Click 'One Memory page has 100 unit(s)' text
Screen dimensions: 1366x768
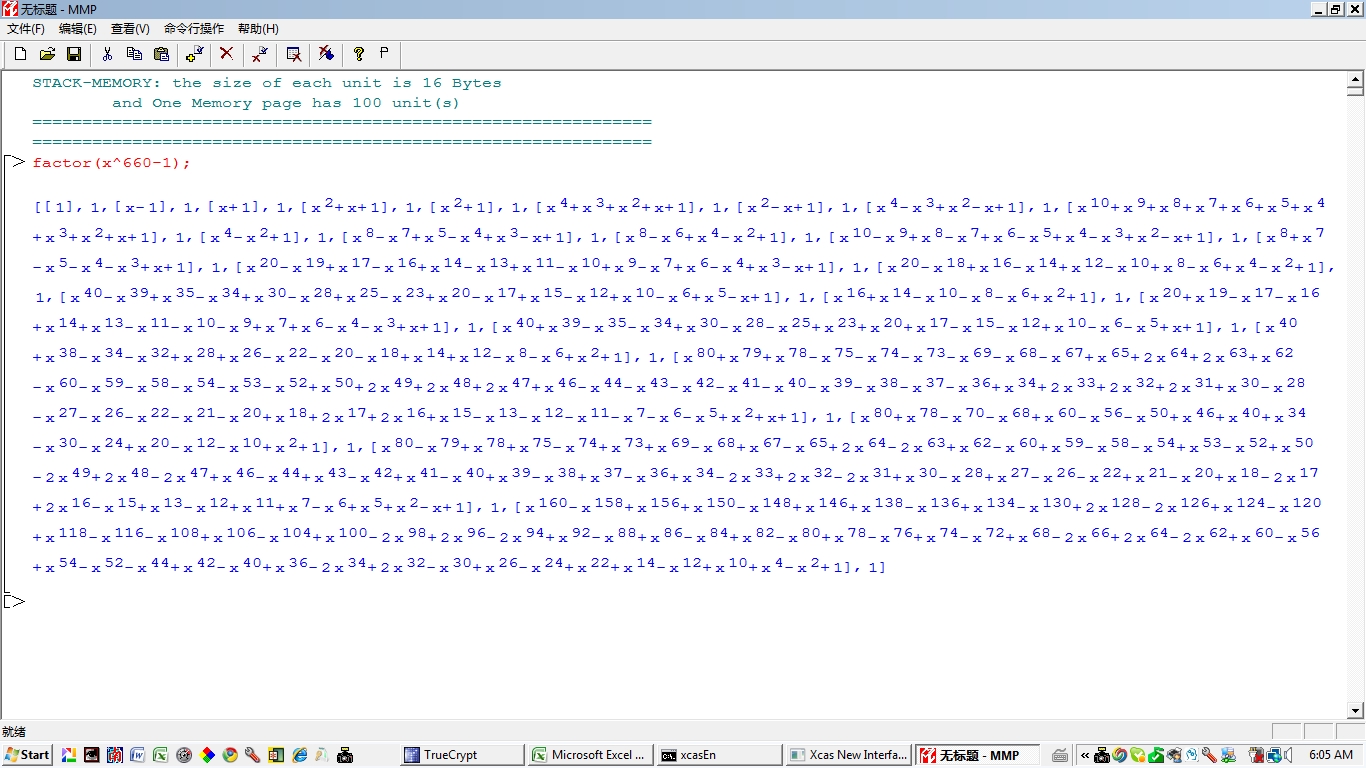click(306, 103)
